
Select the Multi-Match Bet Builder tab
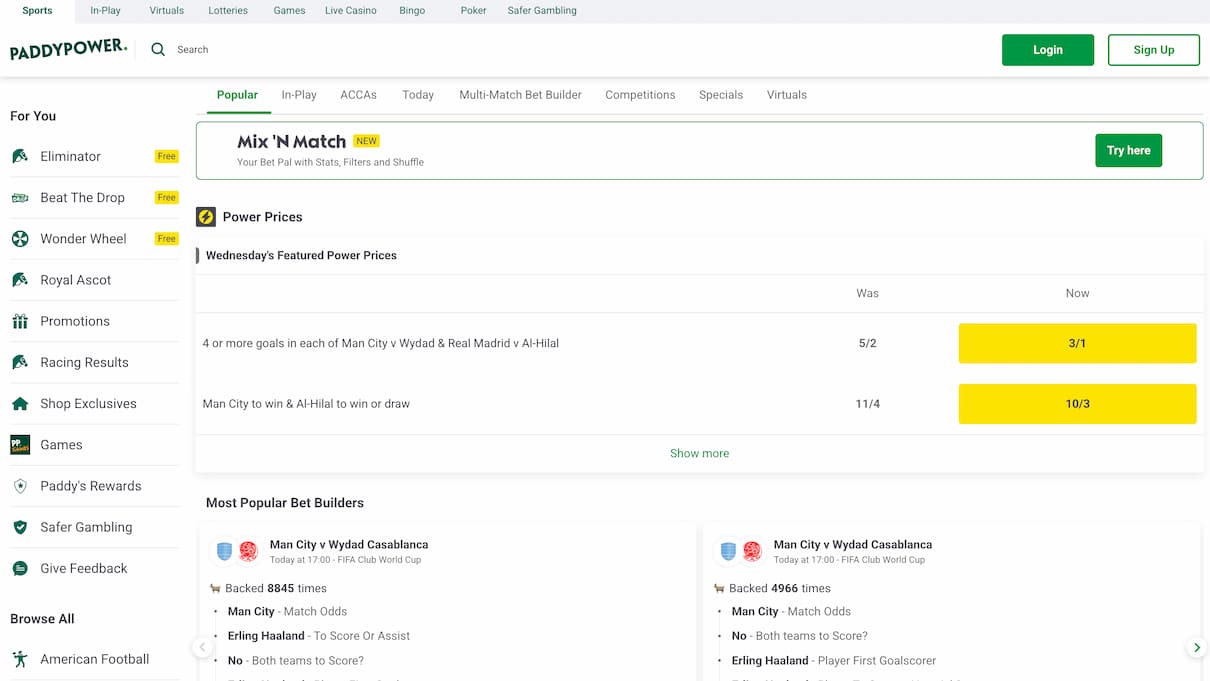pos(520,95)
